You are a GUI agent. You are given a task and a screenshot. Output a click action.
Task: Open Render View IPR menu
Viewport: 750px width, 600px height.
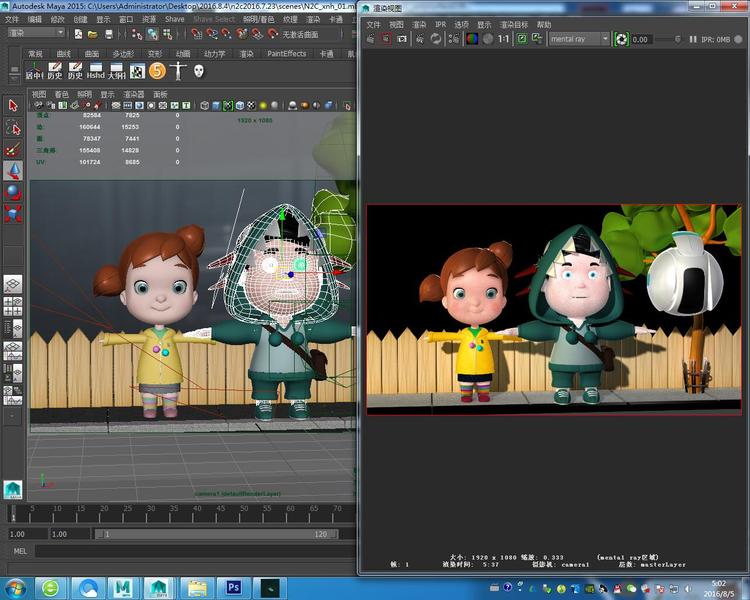(x=440, y=24)
